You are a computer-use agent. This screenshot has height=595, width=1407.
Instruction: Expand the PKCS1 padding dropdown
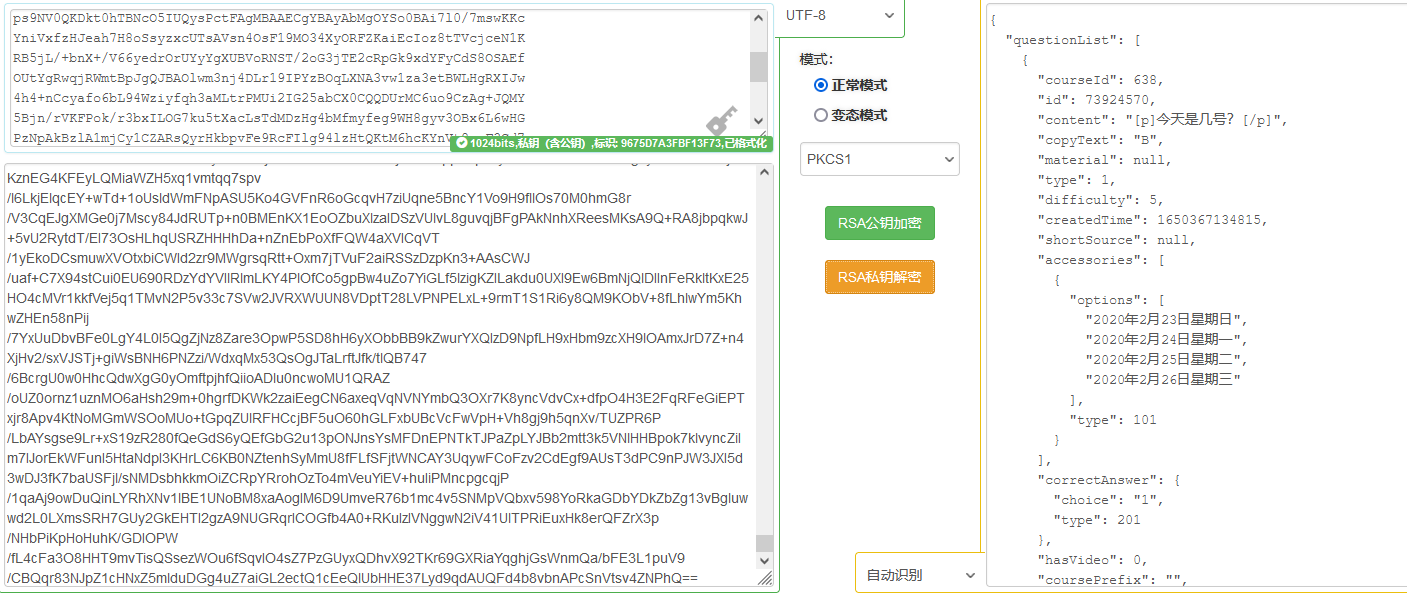tap(879, 159)
